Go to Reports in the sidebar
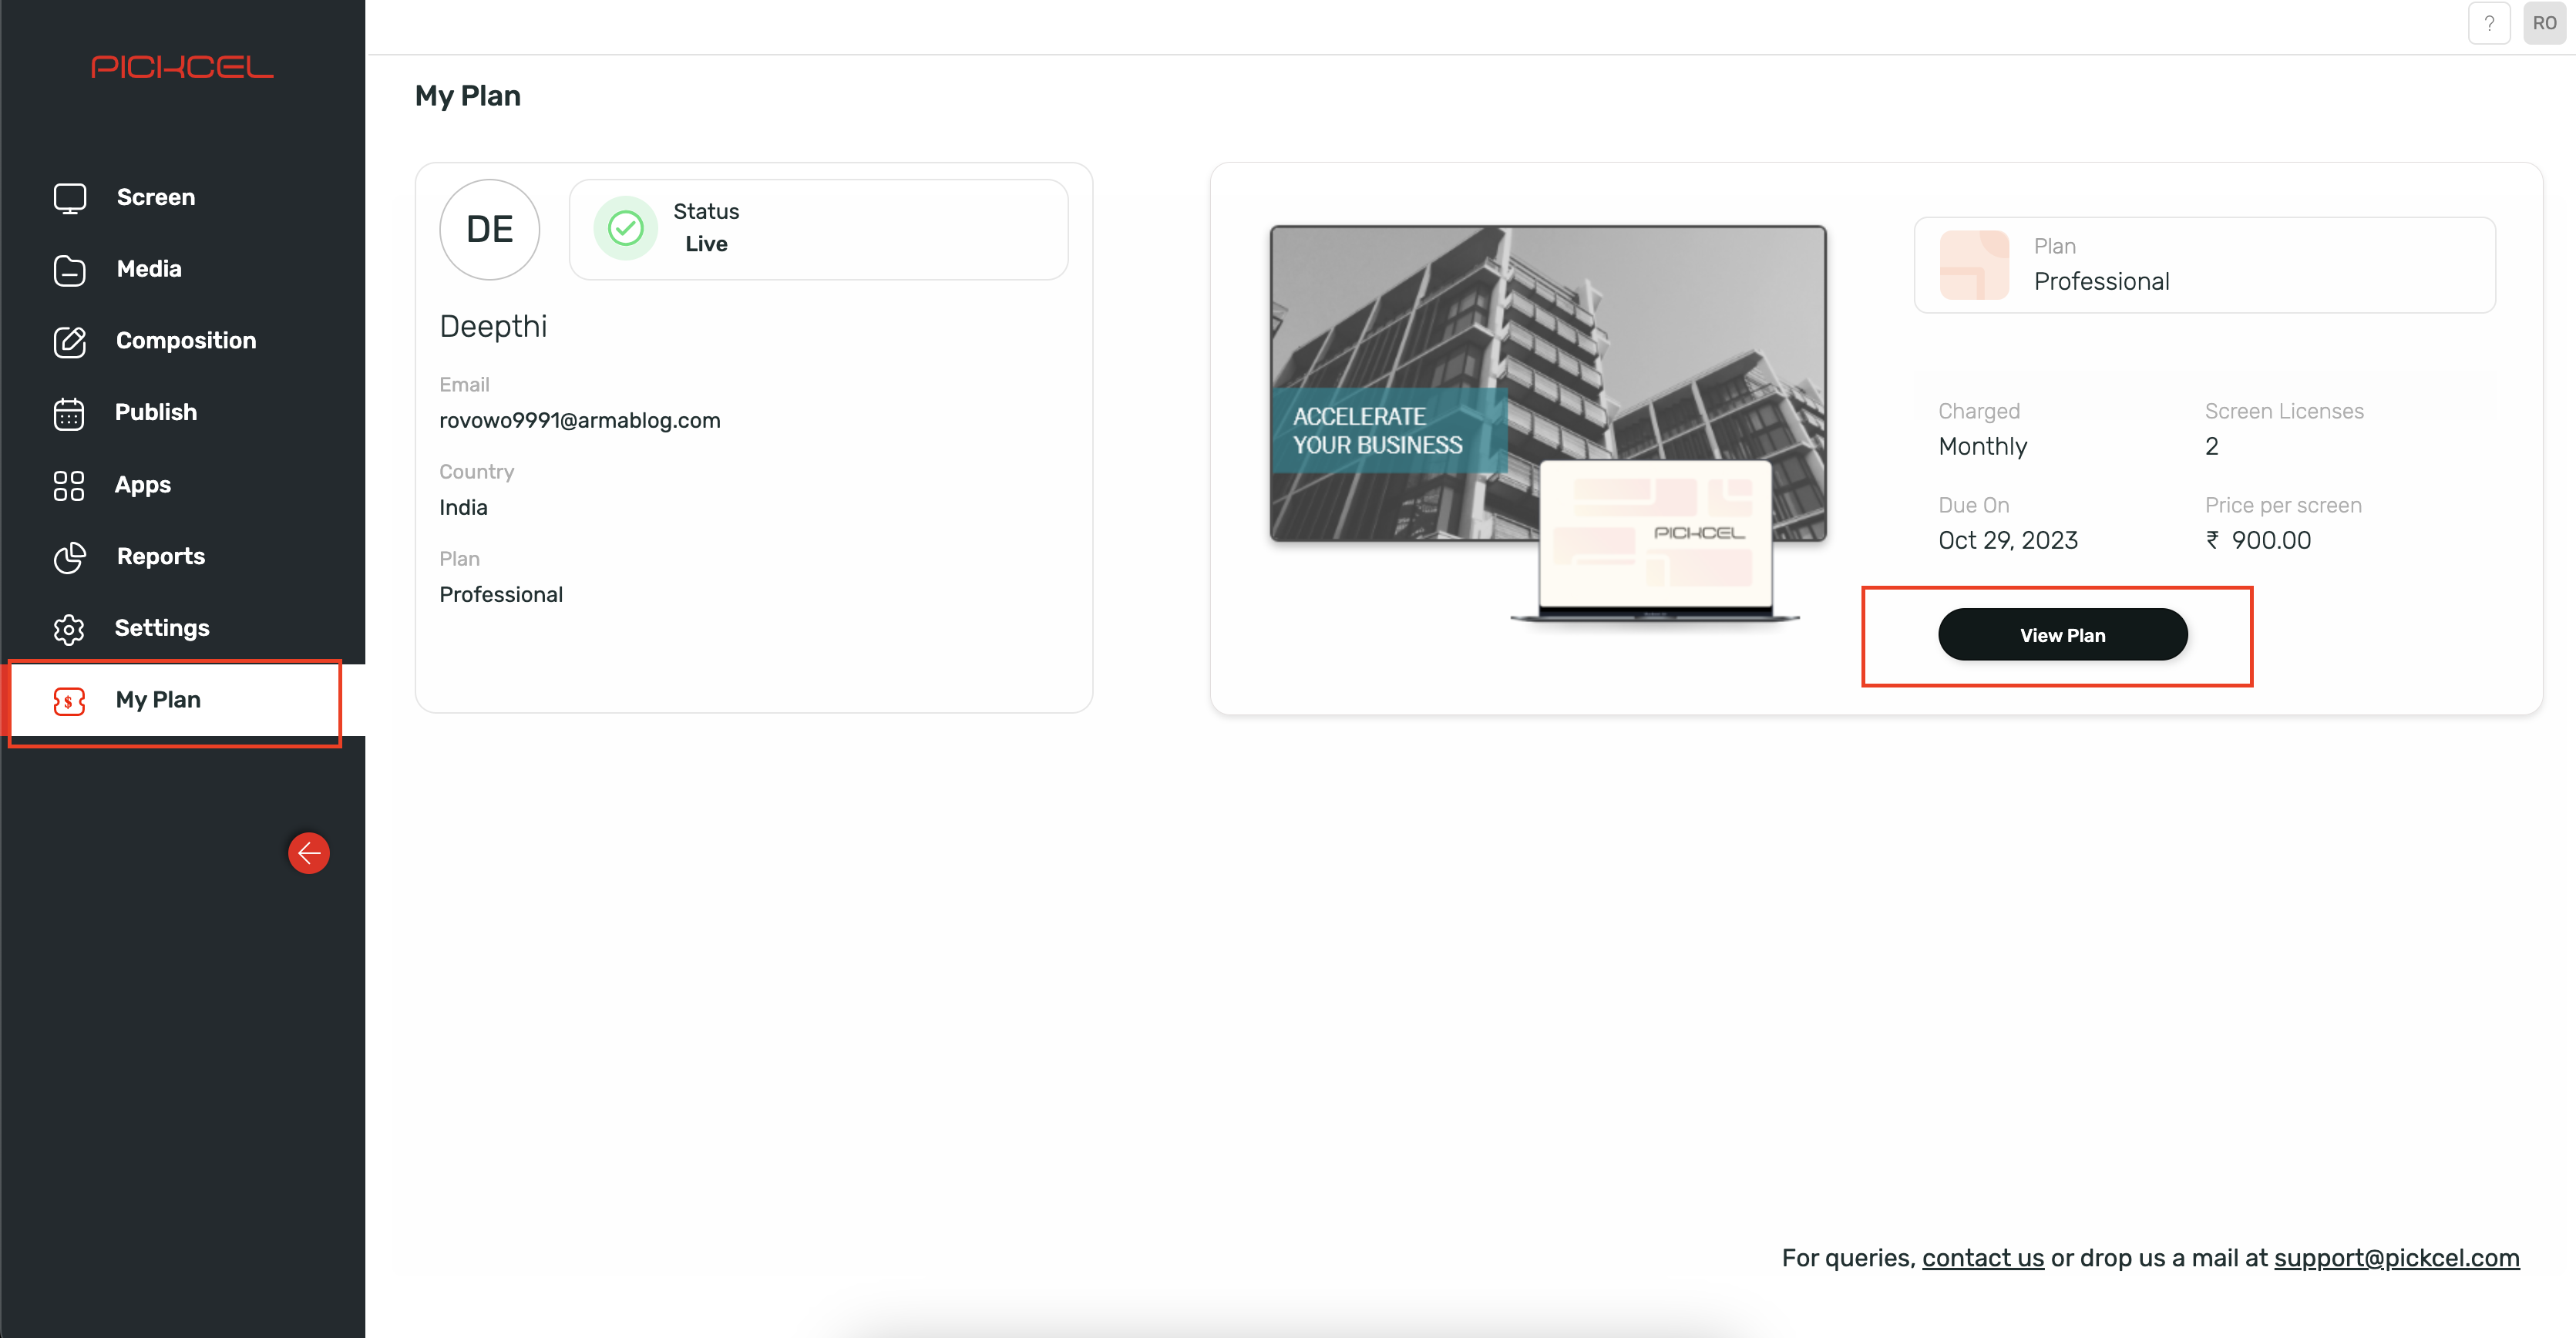 point(183,557)
